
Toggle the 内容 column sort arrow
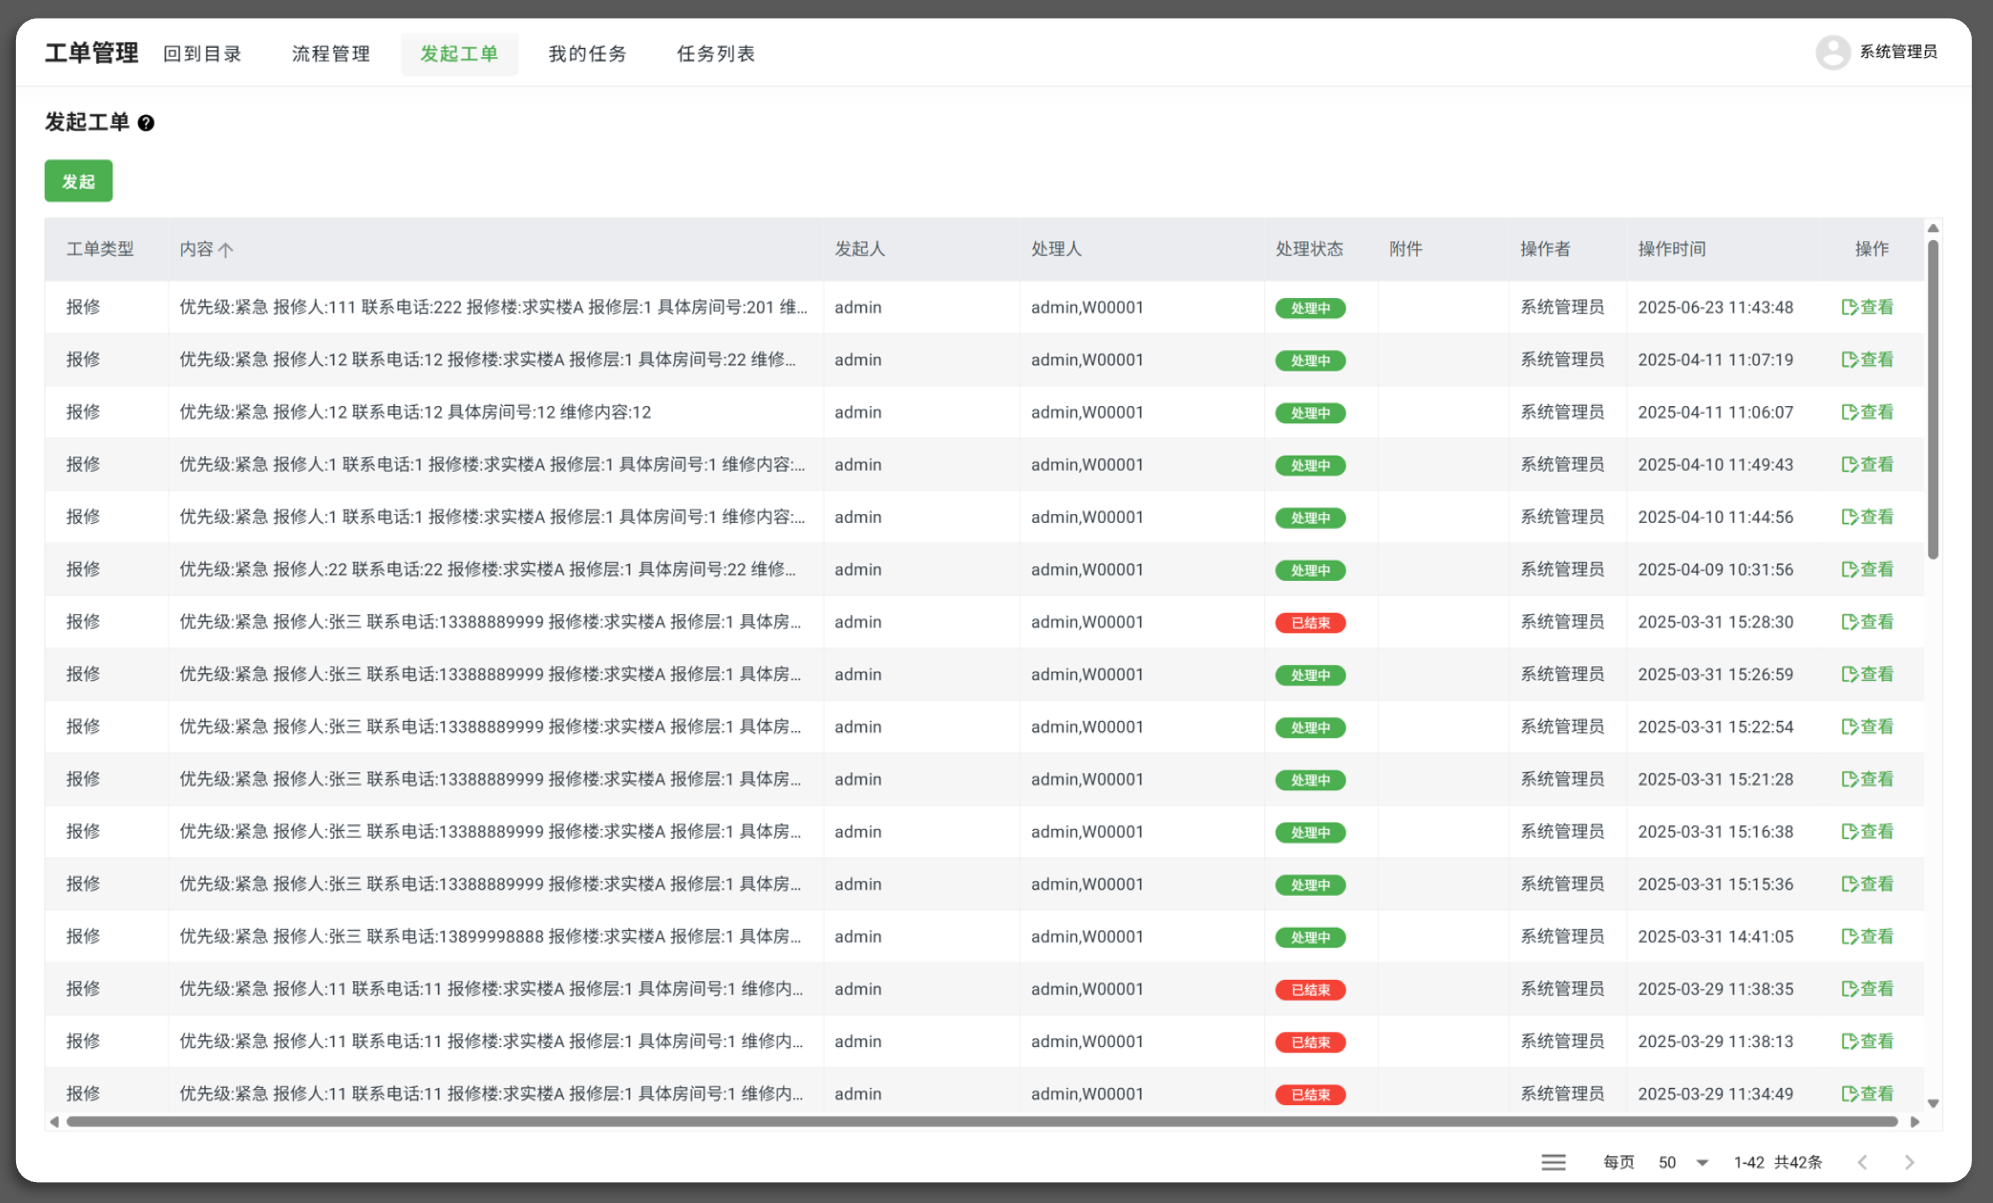tap(227, 249)
